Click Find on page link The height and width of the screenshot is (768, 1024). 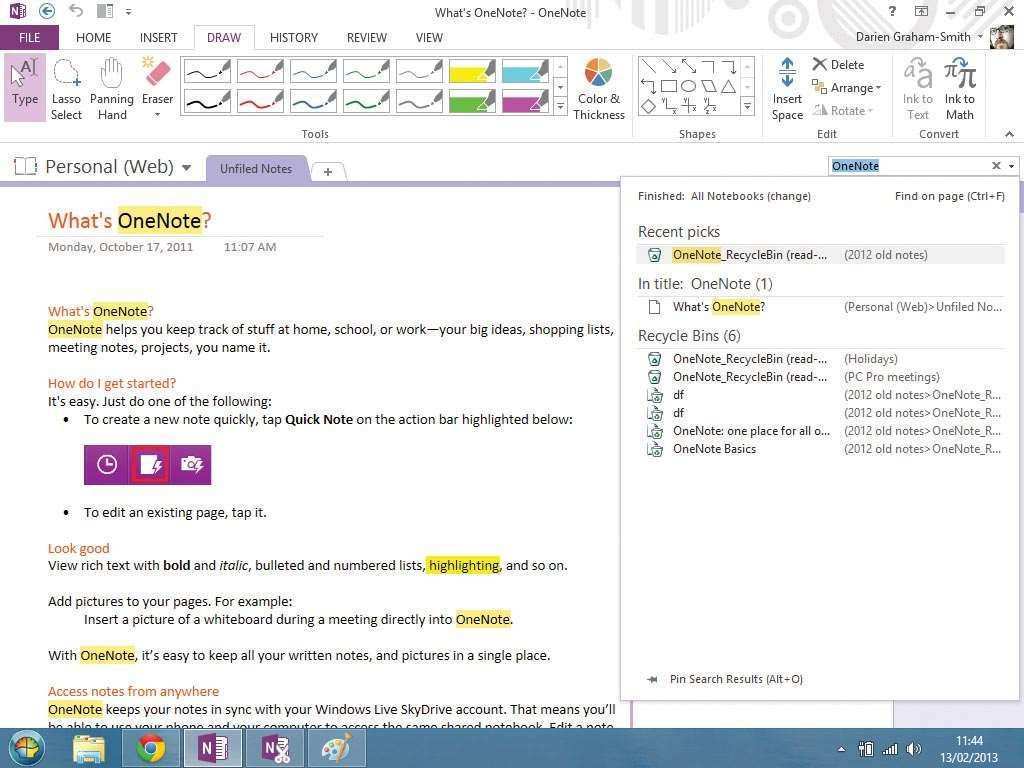point(949,196)
